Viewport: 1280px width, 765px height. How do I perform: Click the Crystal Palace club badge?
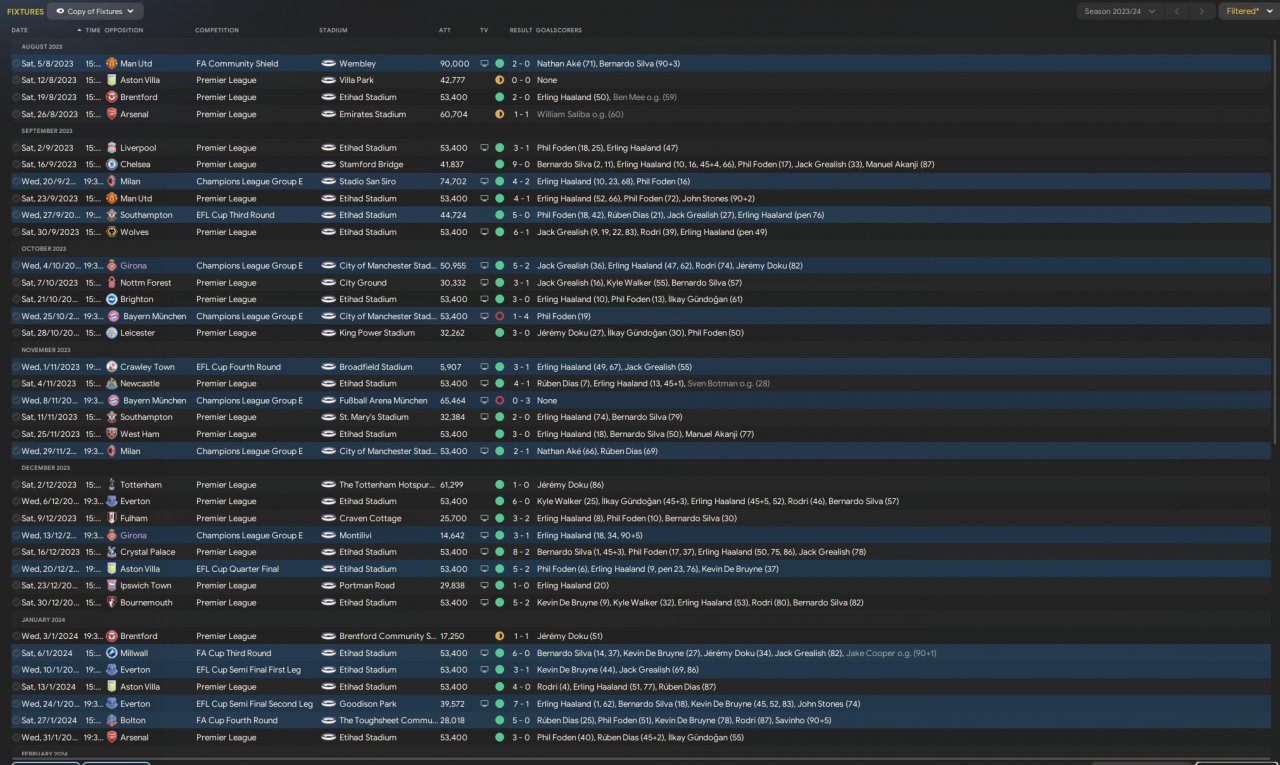112,552
